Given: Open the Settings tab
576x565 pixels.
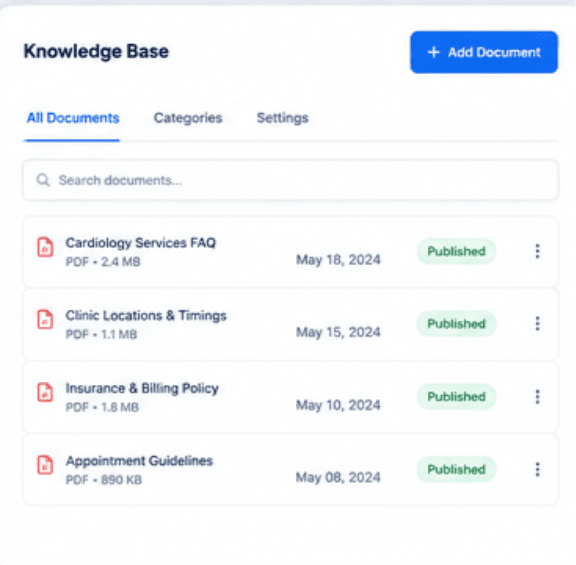Looking at the screenshot, I should click(282, 118).
